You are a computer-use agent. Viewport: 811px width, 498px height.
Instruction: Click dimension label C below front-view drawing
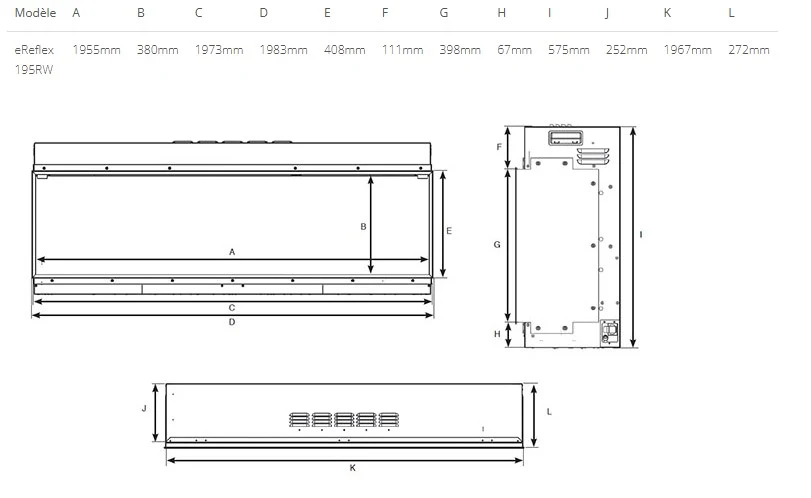pyautogui.click(x=232, y=308)
